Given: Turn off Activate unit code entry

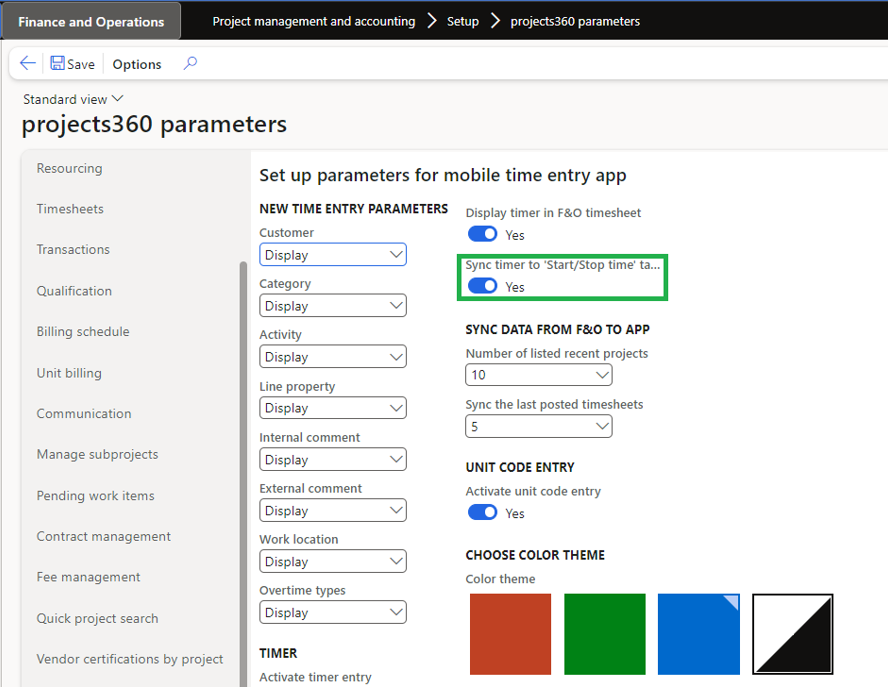Looking at the screenshot, I should click(483, 512).
